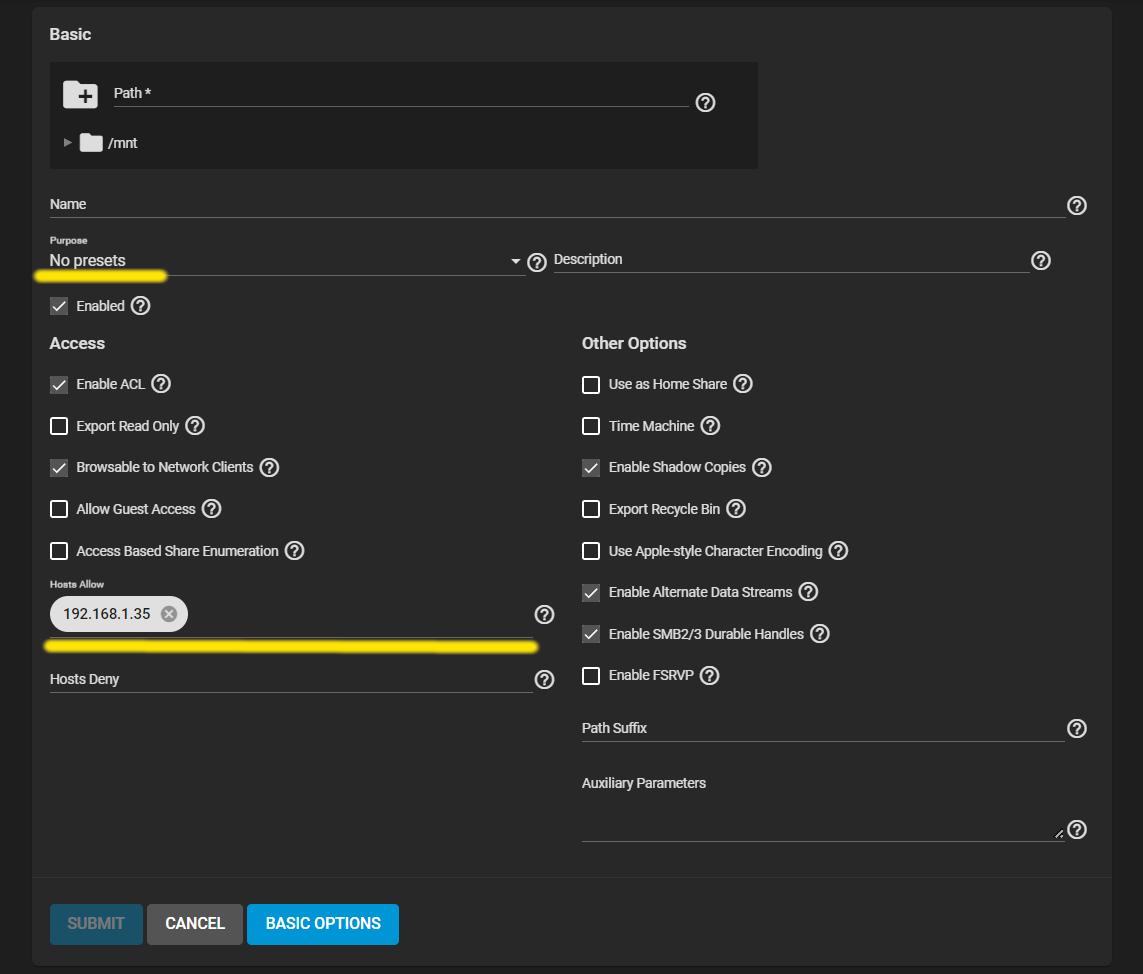Check Allow Guest Access
Screen dimensions: 1143x974
click(x=59, y=509)
